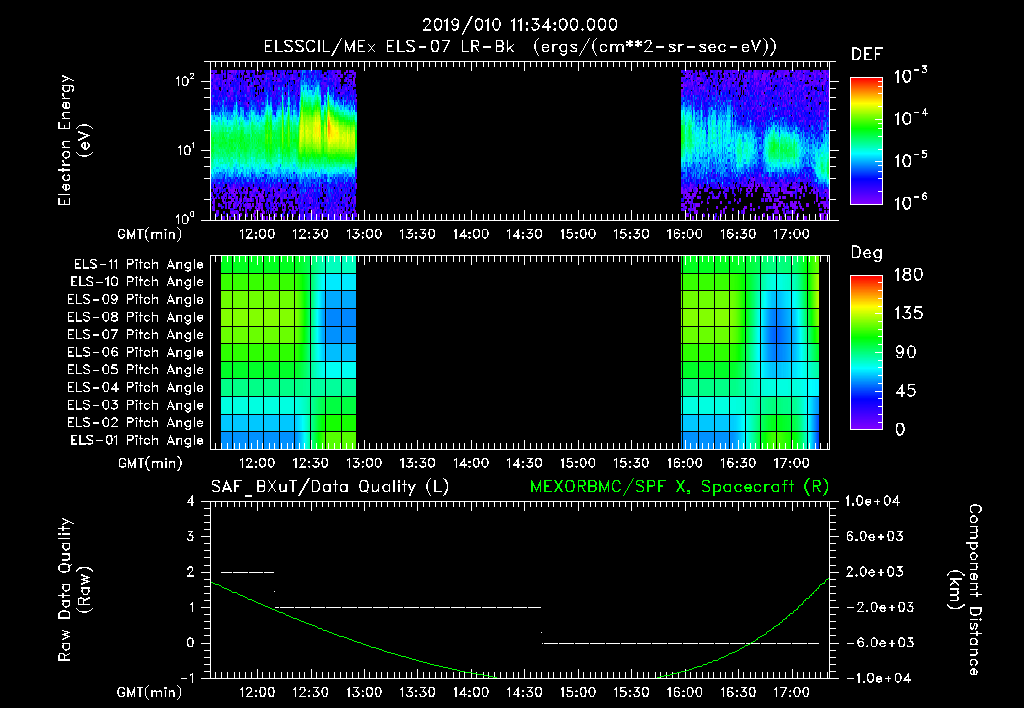Click the 12:30 tick under pitch angle panel
Image resolution: width=1024 pixels, height=708 pixels.
pyautogui.click(x=310, y=463)
